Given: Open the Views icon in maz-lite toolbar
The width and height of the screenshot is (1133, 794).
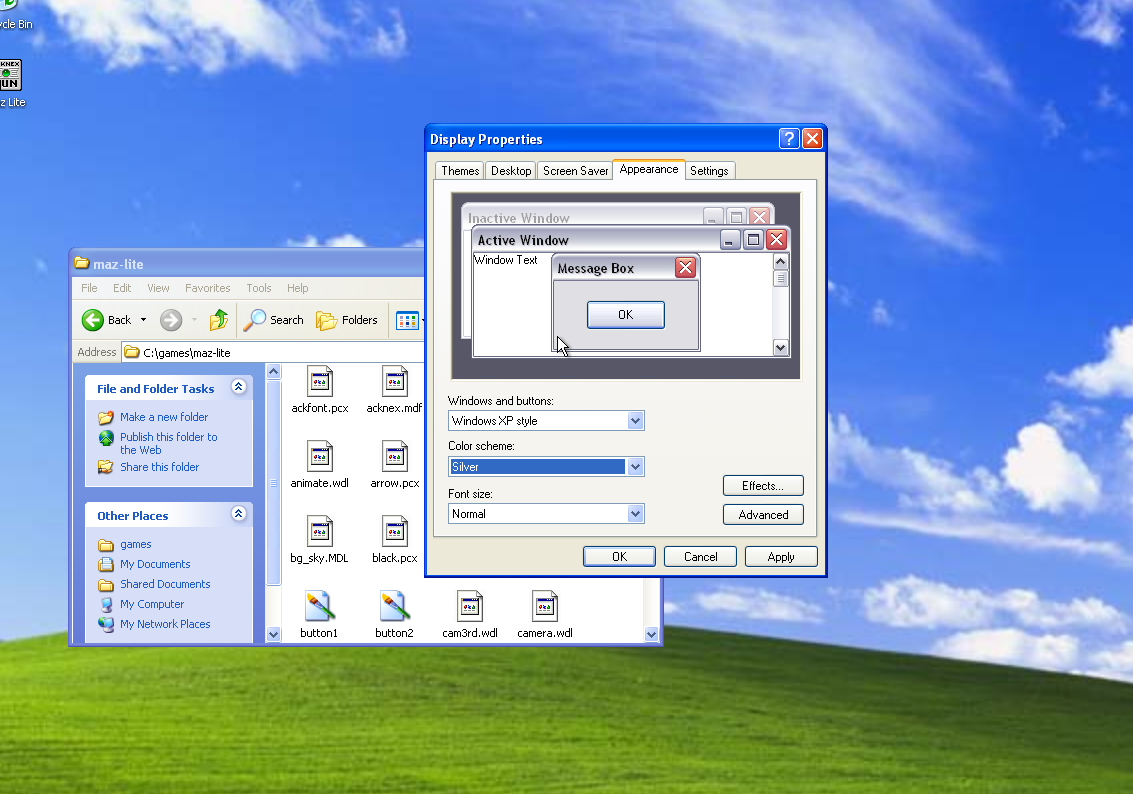Looking at the screenshot, I should (407, 320).
